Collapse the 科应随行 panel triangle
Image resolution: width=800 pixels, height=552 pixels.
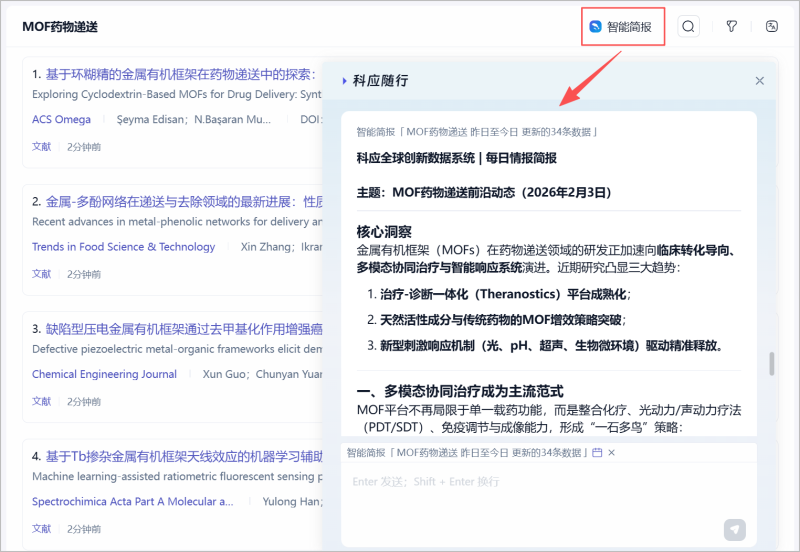point(345,81)
